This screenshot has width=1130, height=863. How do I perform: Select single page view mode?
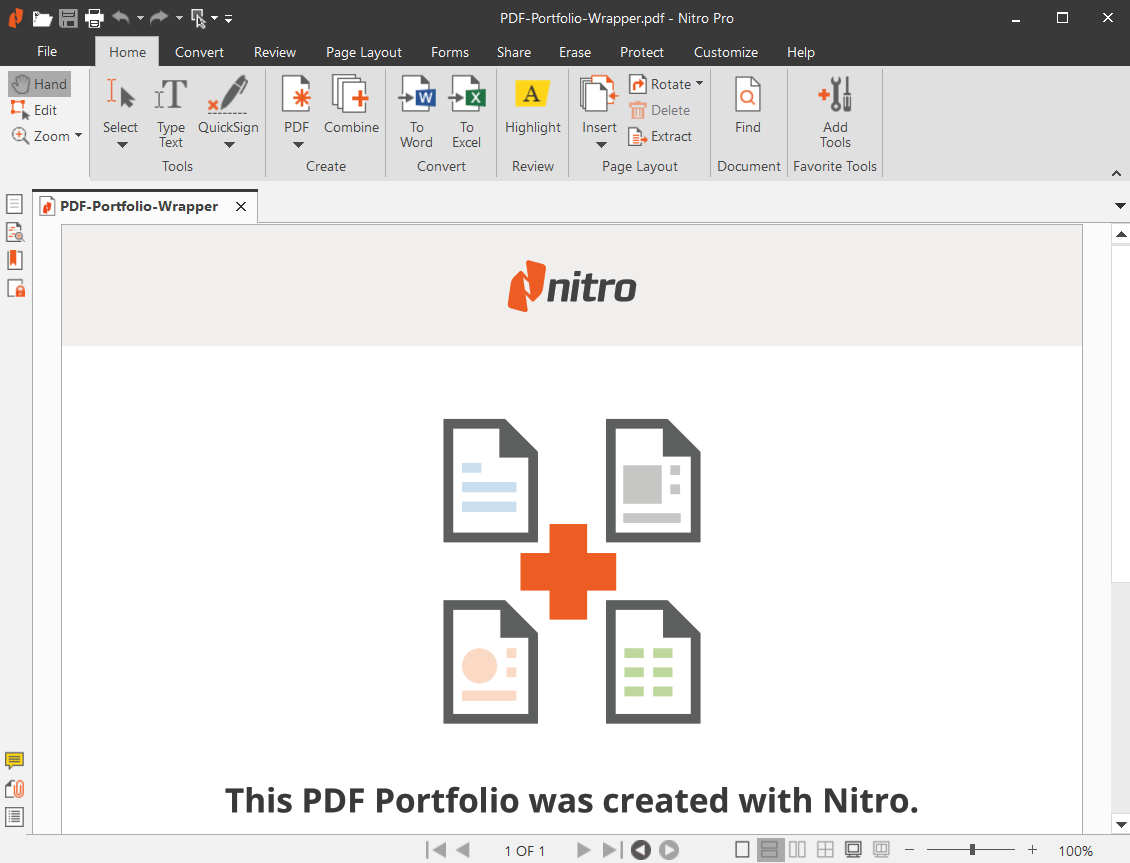pyautogui.click(x=742, y=850)
